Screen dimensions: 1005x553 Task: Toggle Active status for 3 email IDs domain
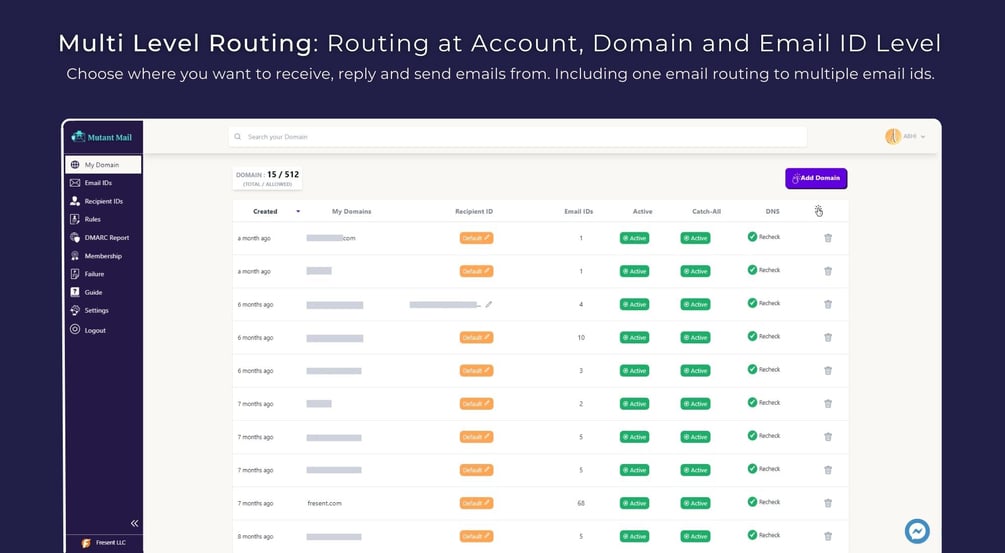tap(635, 370)
